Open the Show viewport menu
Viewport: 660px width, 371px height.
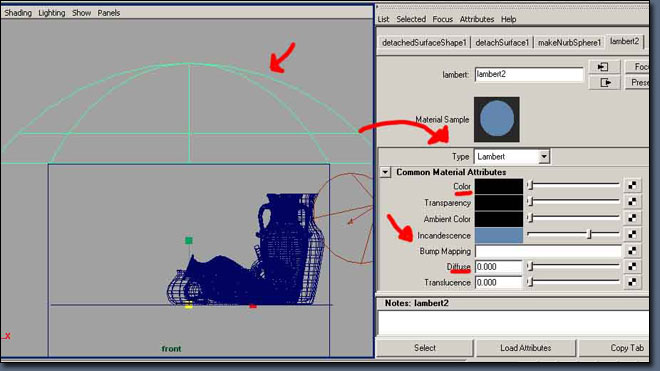81,13
